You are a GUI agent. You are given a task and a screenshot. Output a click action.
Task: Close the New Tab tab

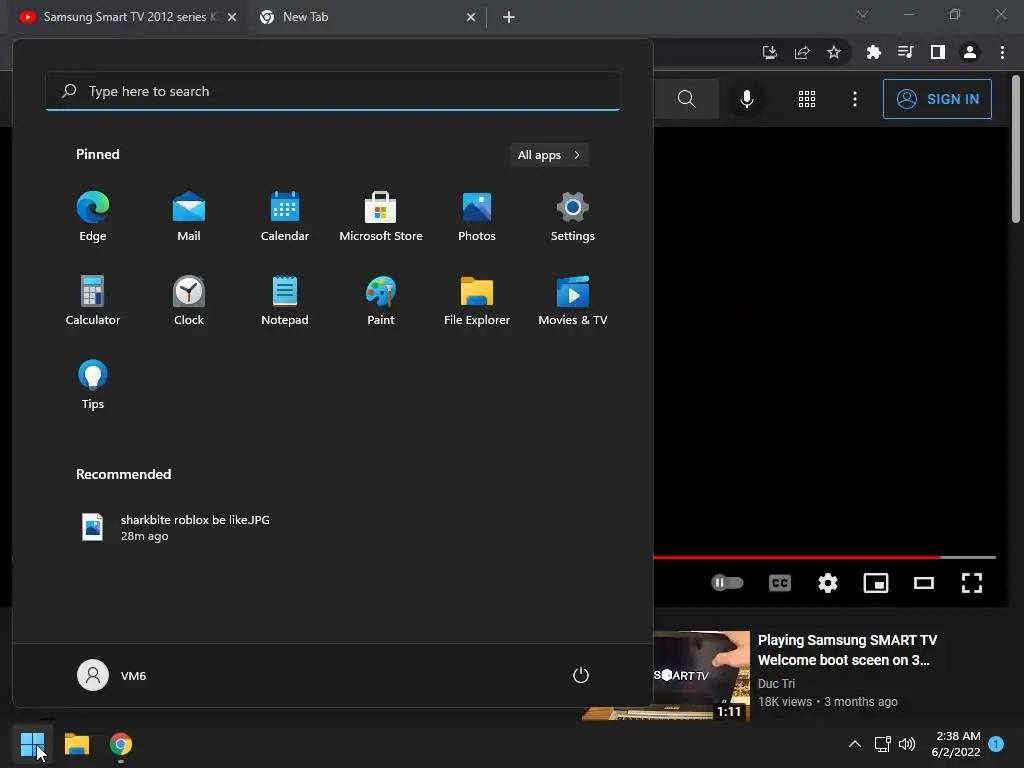pos(471,17)
